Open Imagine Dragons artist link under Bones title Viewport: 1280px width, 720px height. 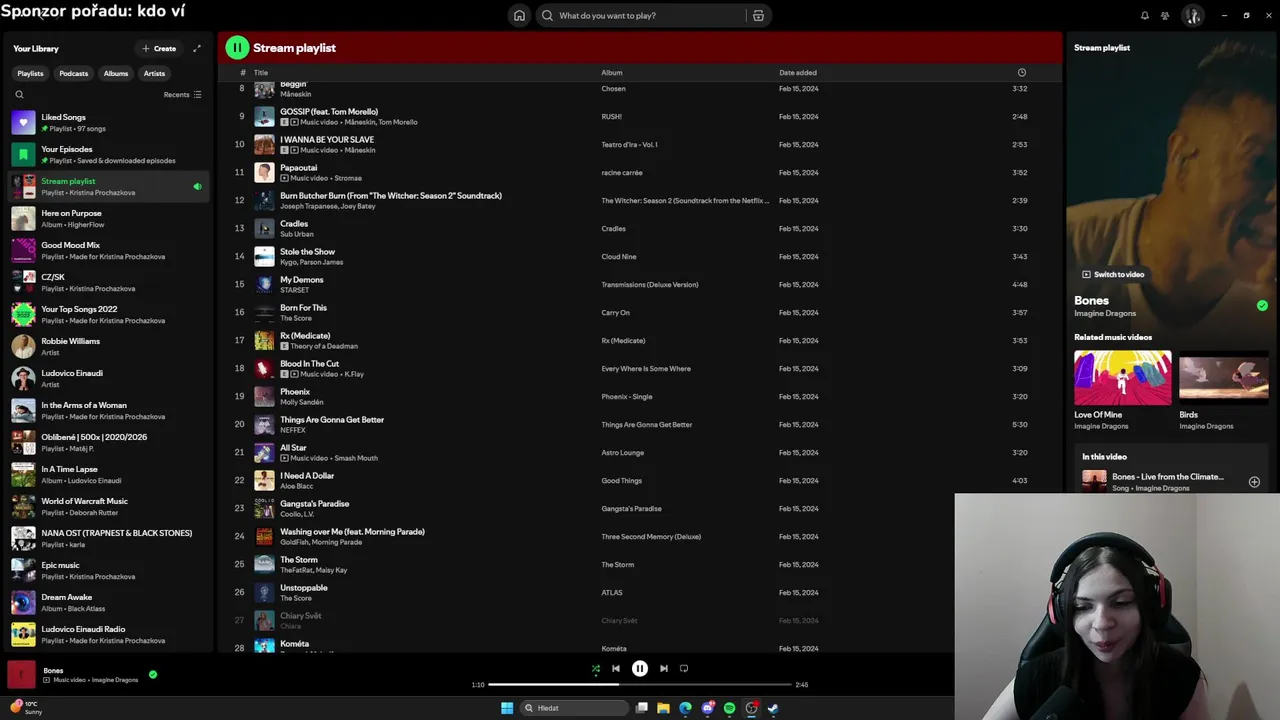1105,313
